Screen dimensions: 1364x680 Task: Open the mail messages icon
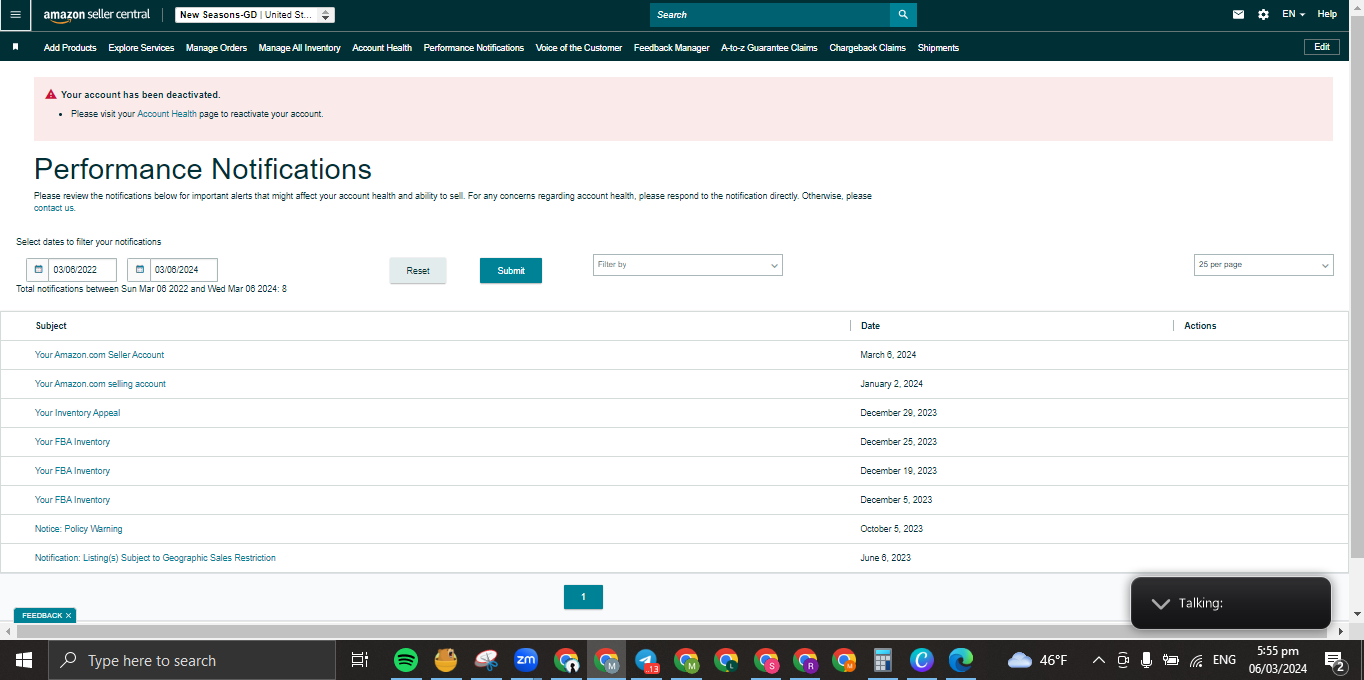pos(1239,15)
